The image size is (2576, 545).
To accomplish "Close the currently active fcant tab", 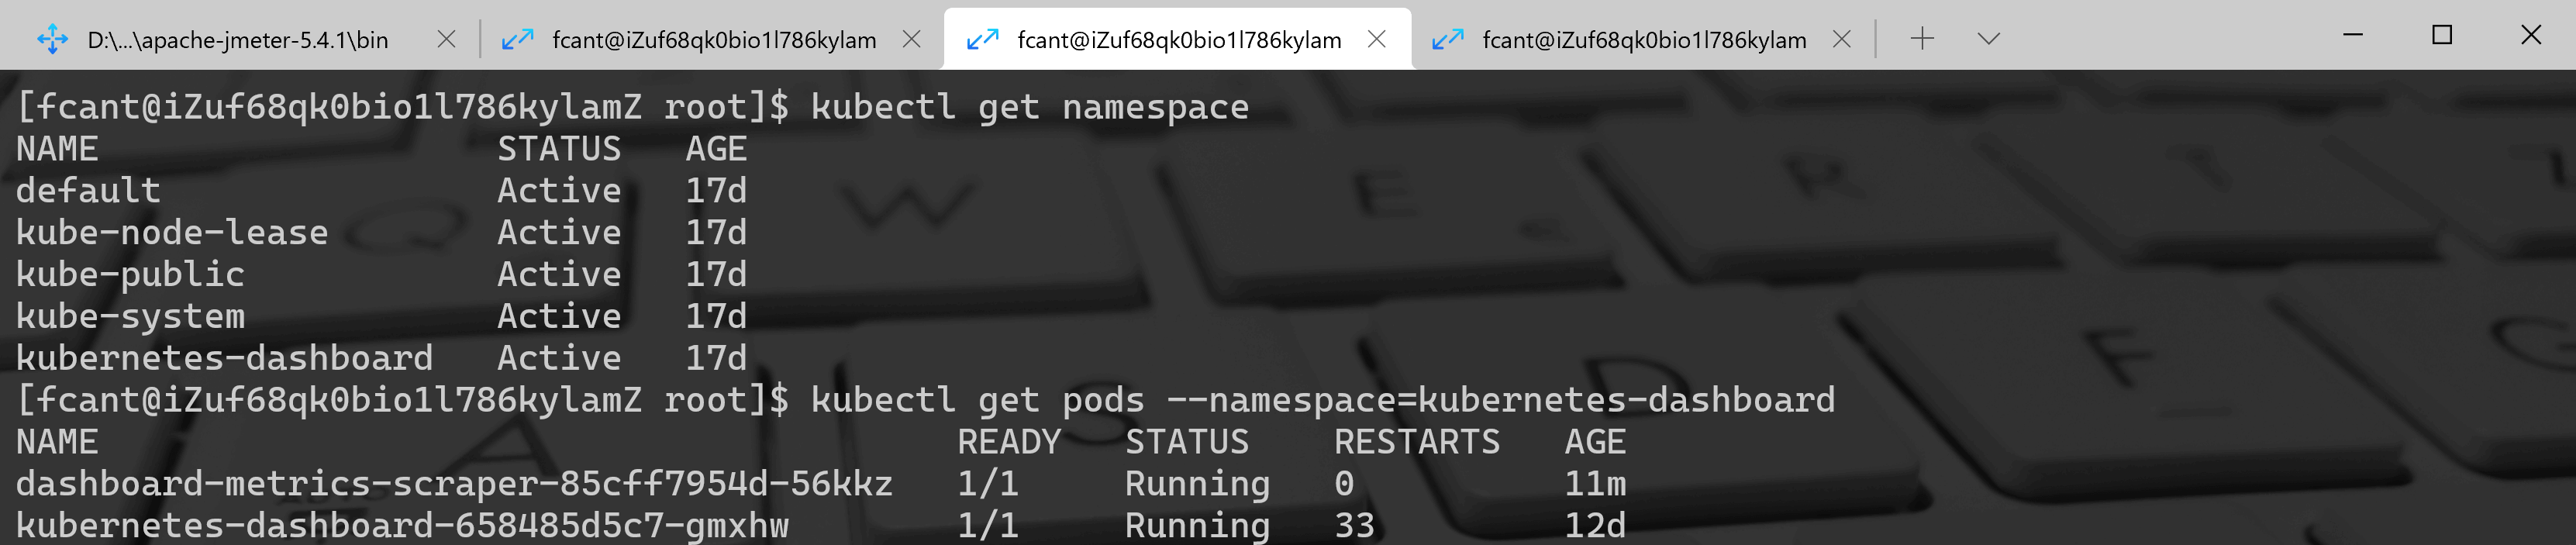I will click(1376, 39).
